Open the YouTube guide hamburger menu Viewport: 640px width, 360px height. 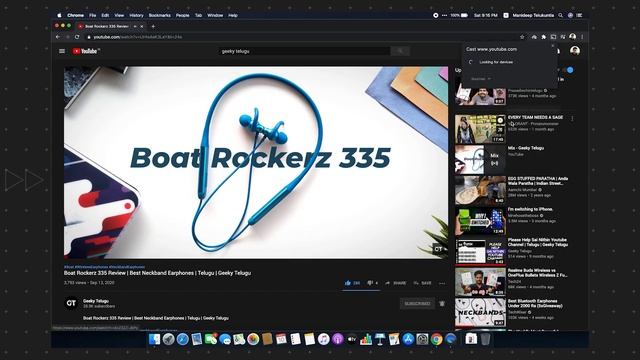(62, 51)
